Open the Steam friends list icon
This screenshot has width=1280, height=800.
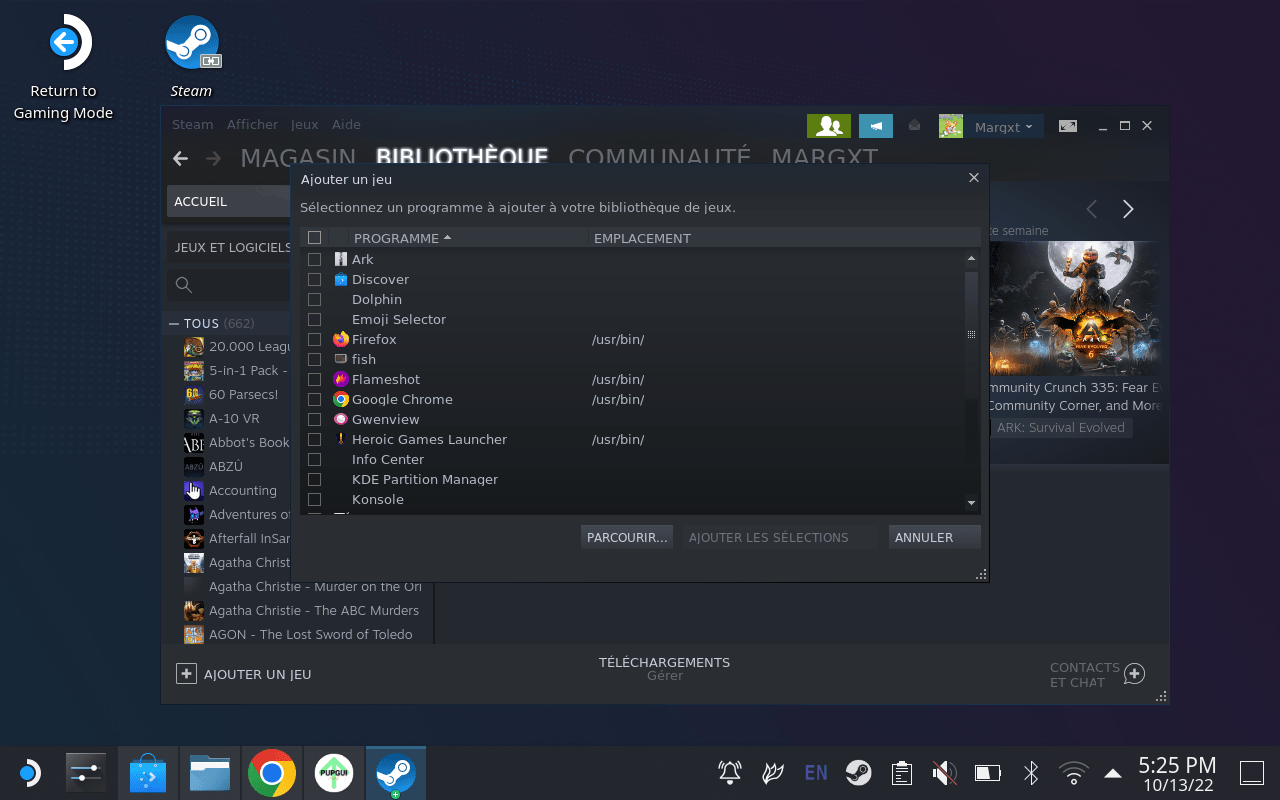pos(828,126)
